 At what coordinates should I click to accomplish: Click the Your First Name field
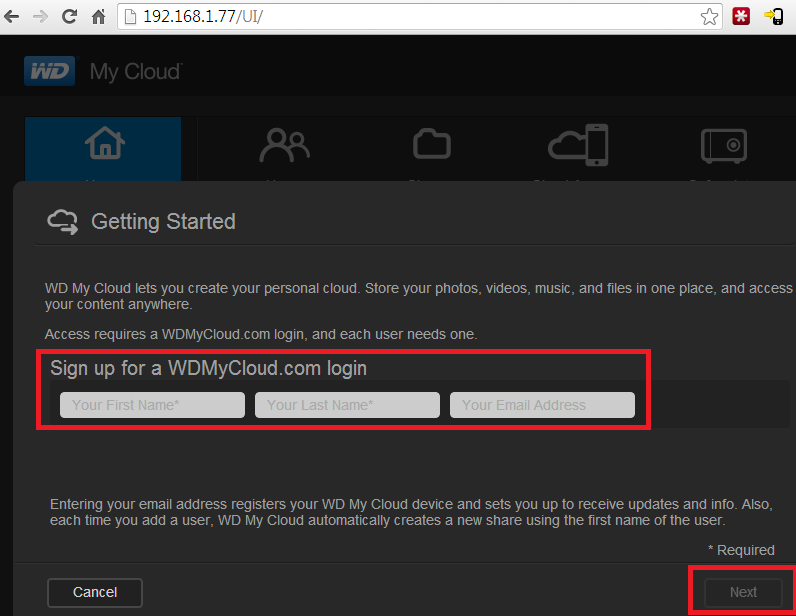pos(152,405)
